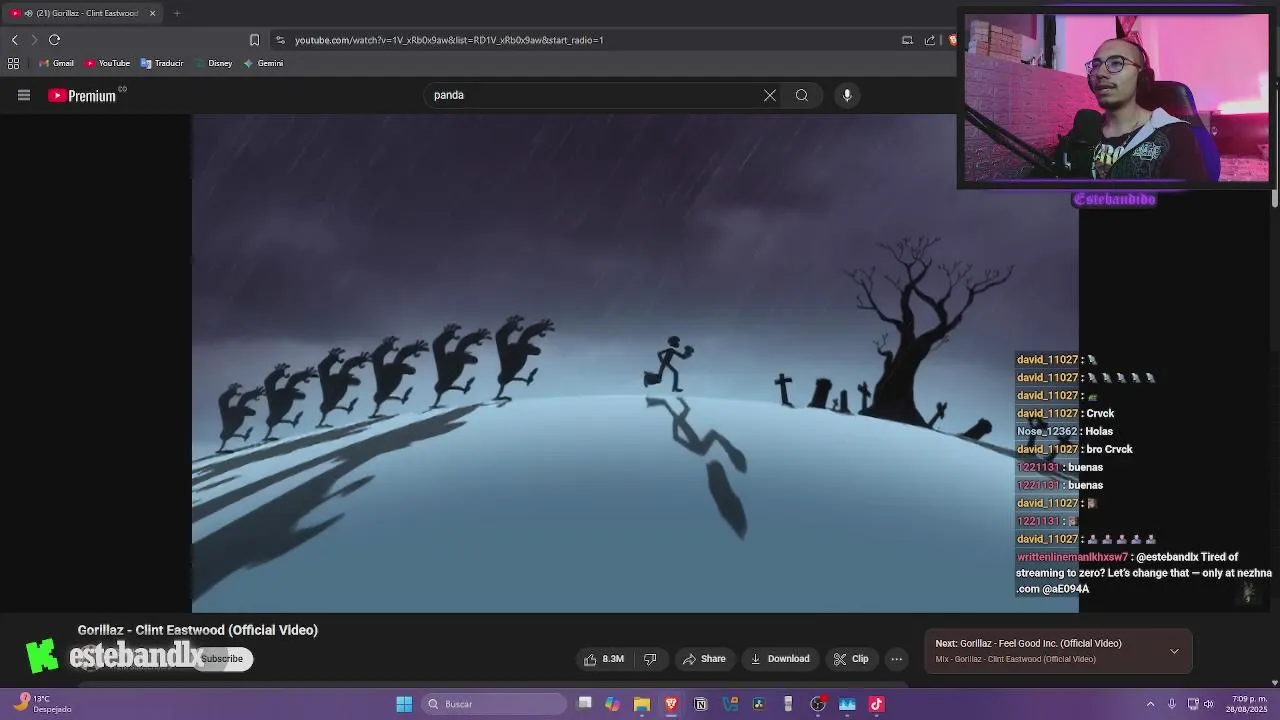
Task: Click the browser share page icon
Action: pos(930,40)
